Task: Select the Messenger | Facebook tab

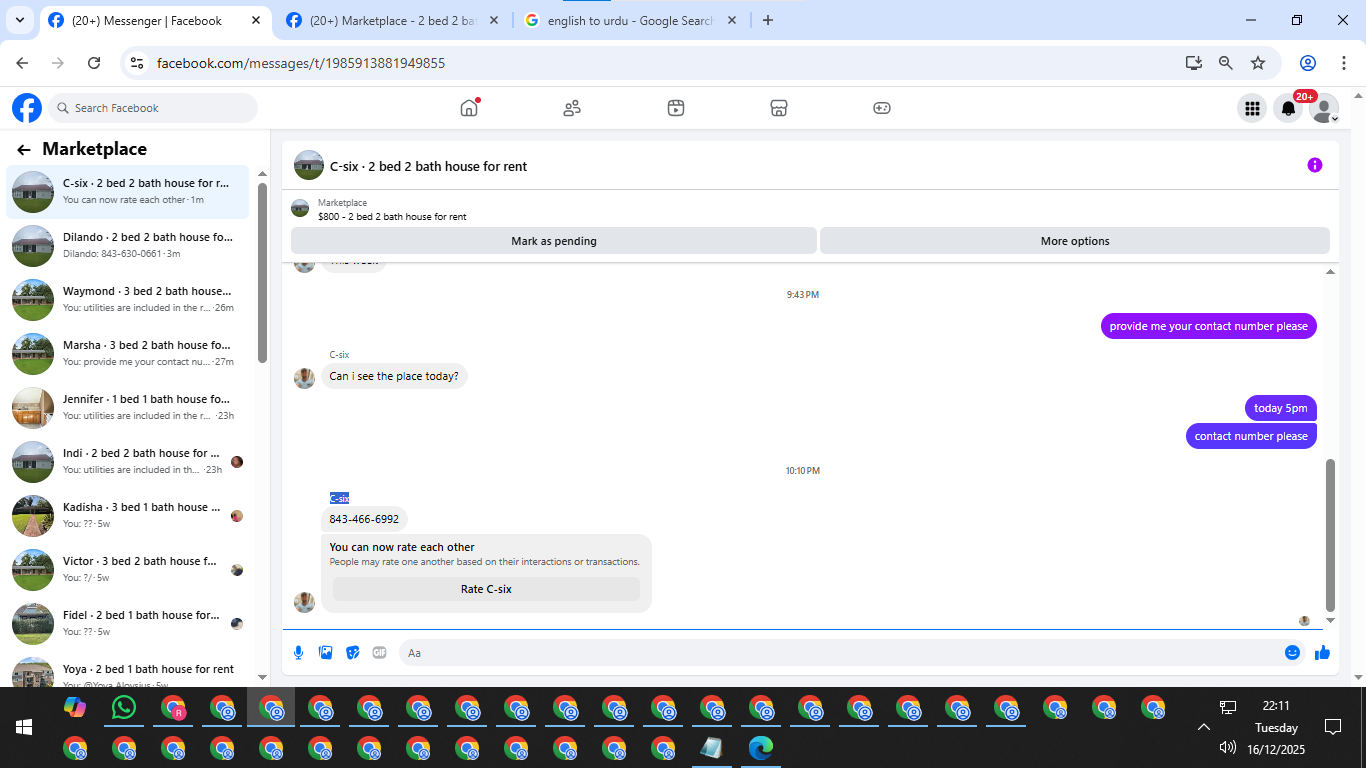Action: pyautogui.click(x=155, y=20)
